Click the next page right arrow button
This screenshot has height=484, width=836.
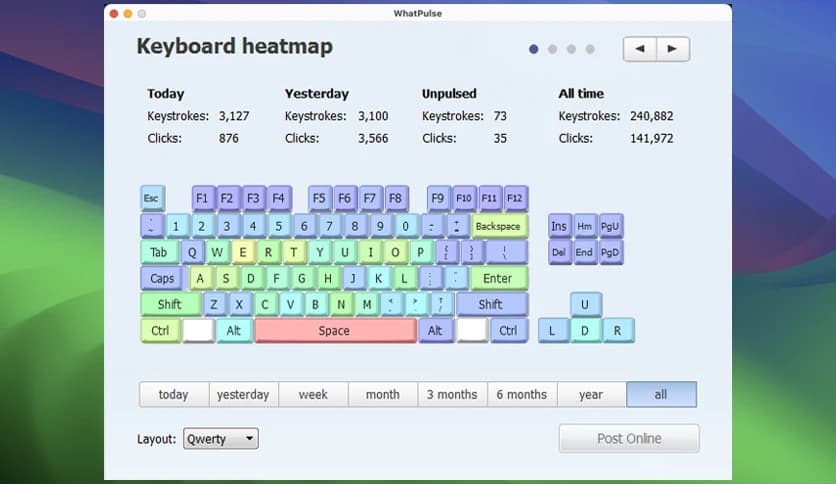click(x=673, y=49)
